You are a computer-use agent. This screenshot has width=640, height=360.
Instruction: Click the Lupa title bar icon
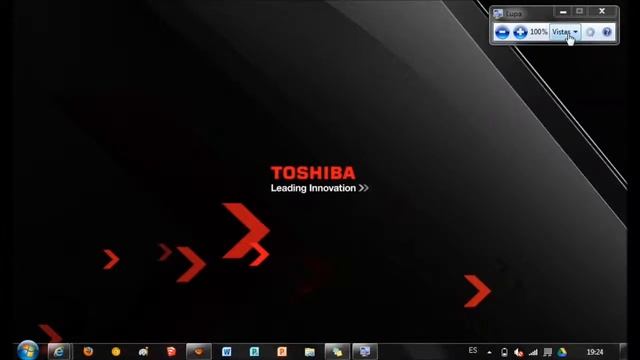pos(498,13)
